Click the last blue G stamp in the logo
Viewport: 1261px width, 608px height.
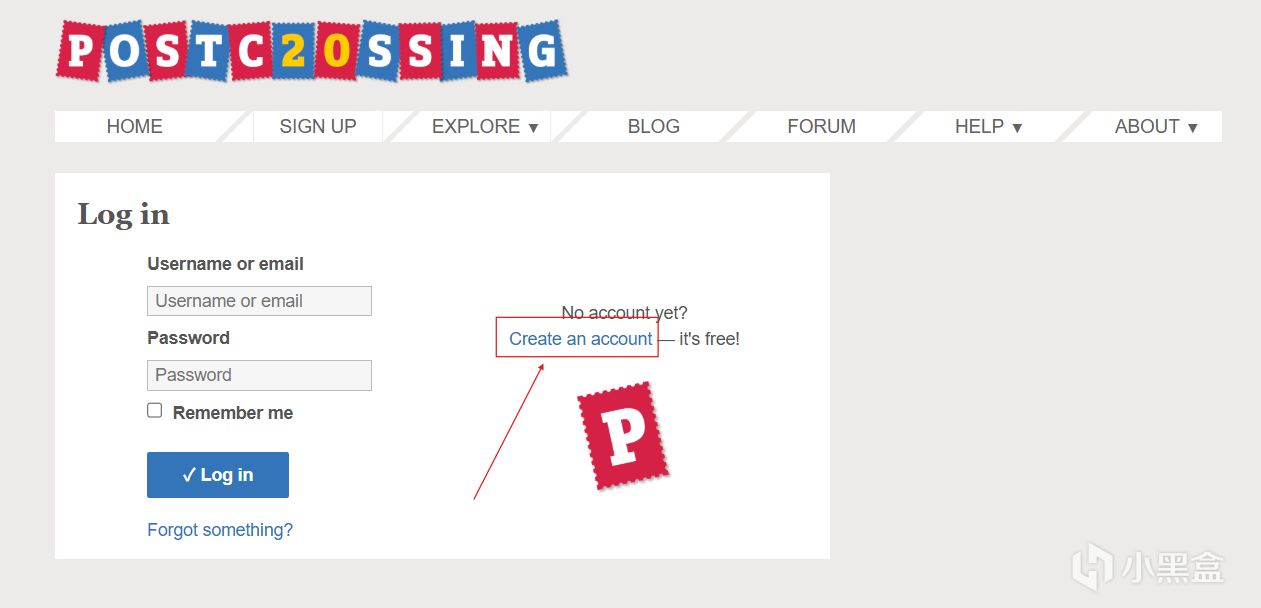tap(543, 50)
